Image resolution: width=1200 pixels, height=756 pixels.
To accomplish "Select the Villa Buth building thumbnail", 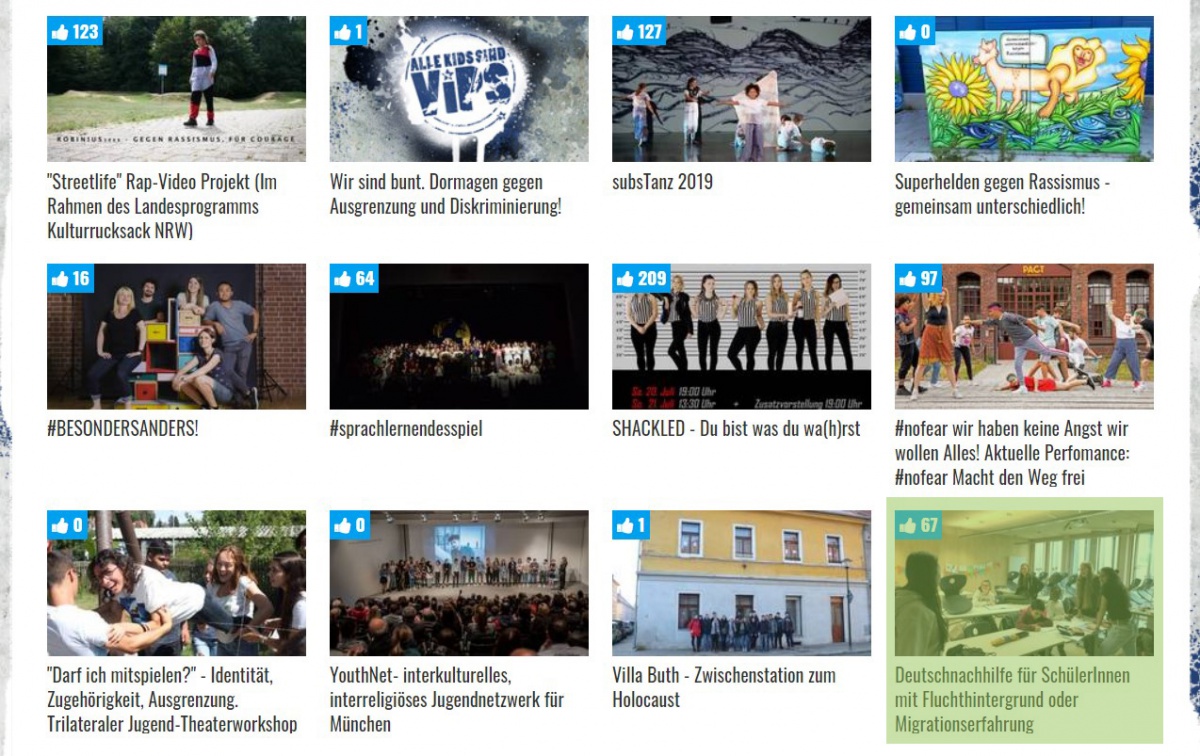I will (x=741, y=583).
